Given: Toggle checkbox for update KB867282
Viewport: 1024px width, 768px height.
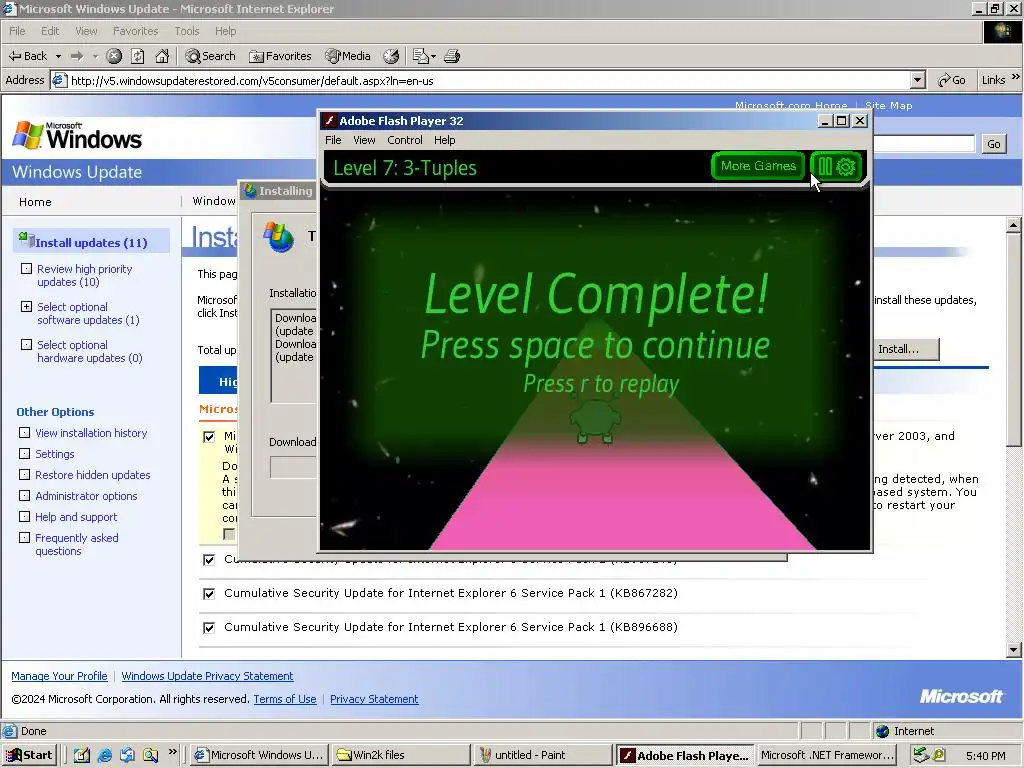Looking at the screenshot, I should pyautogui.click(x=209, y=594).
